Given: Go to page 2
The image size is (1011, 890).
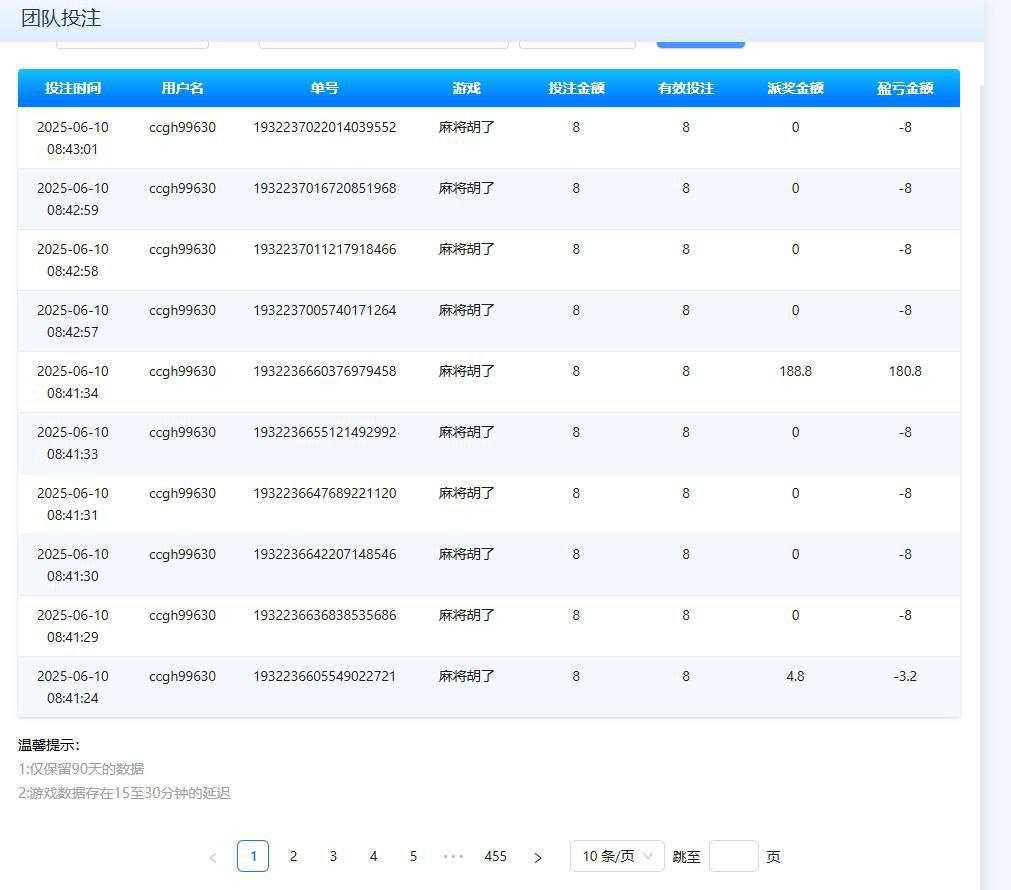Looking at the screenshot, I should (x=293, y=856).
